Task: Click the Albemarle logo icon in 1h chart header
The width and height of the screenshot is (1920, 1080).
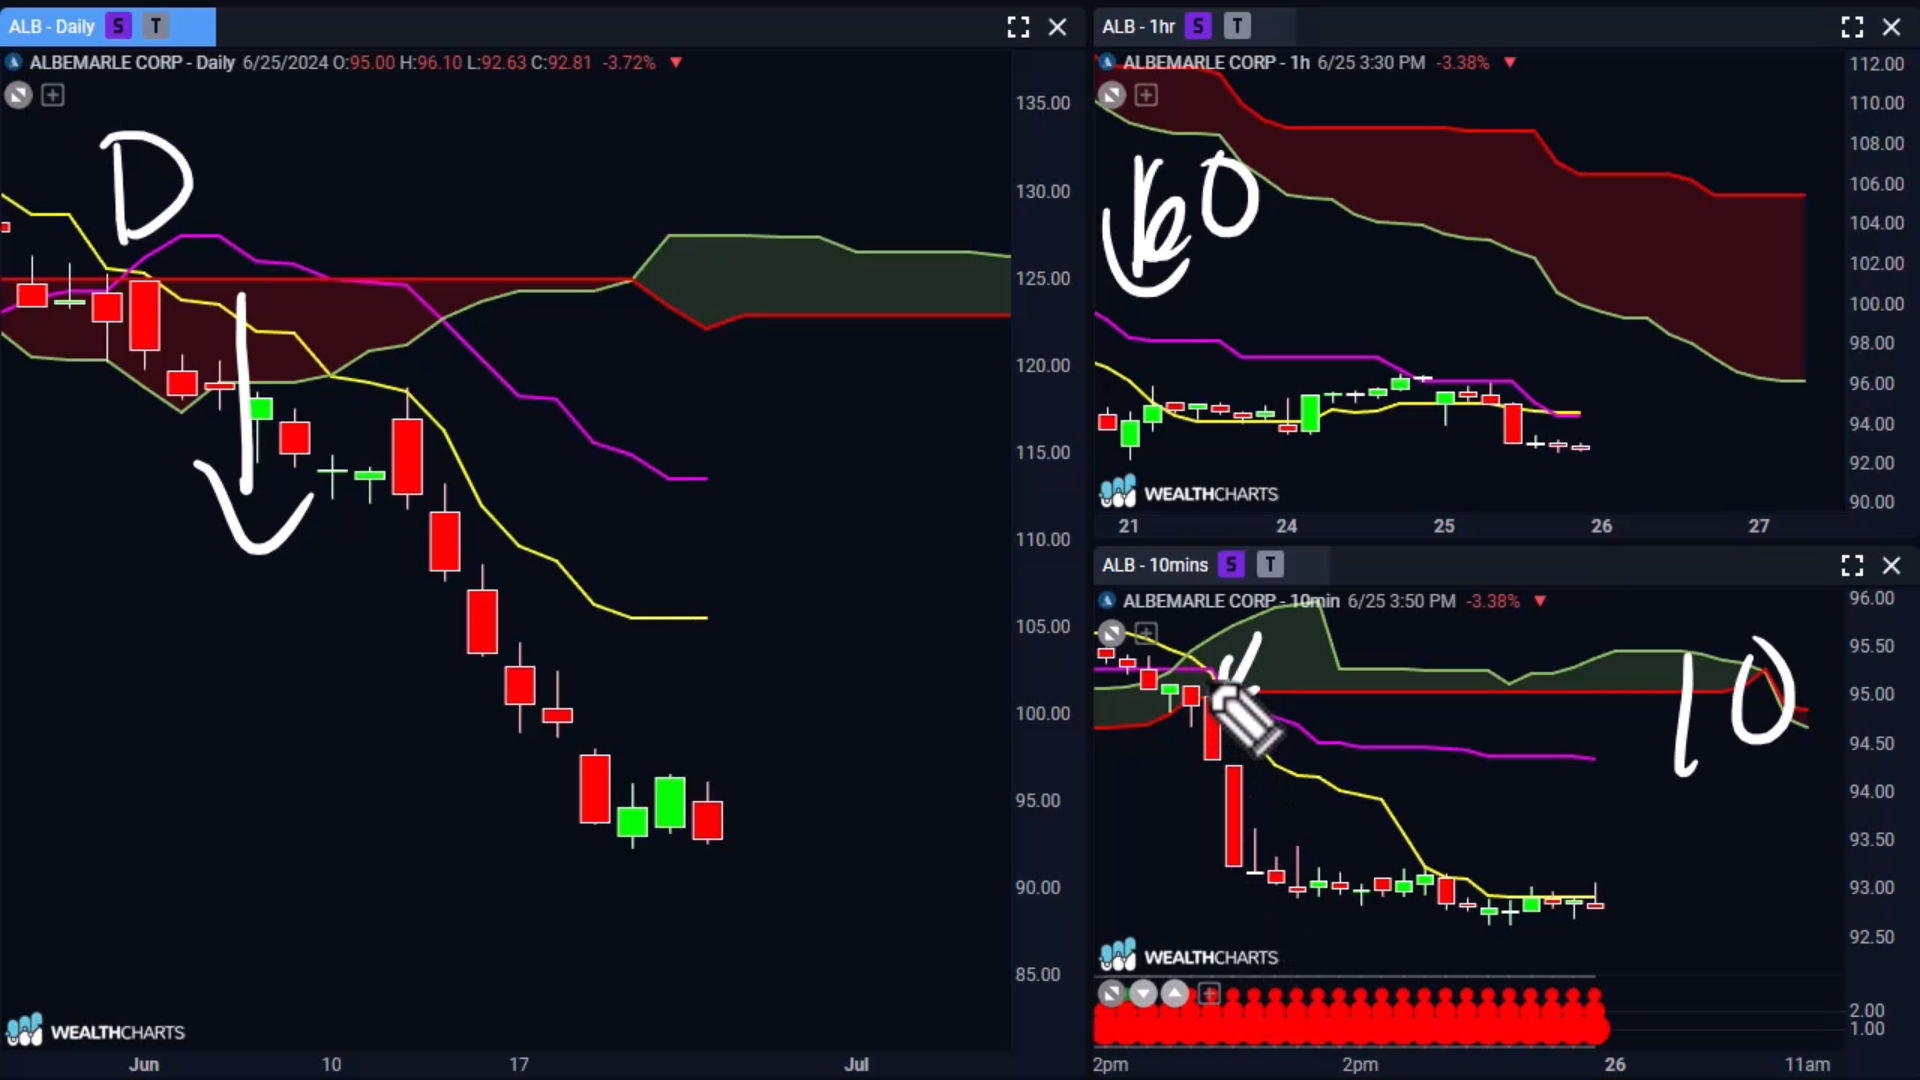Action: 1107,62
